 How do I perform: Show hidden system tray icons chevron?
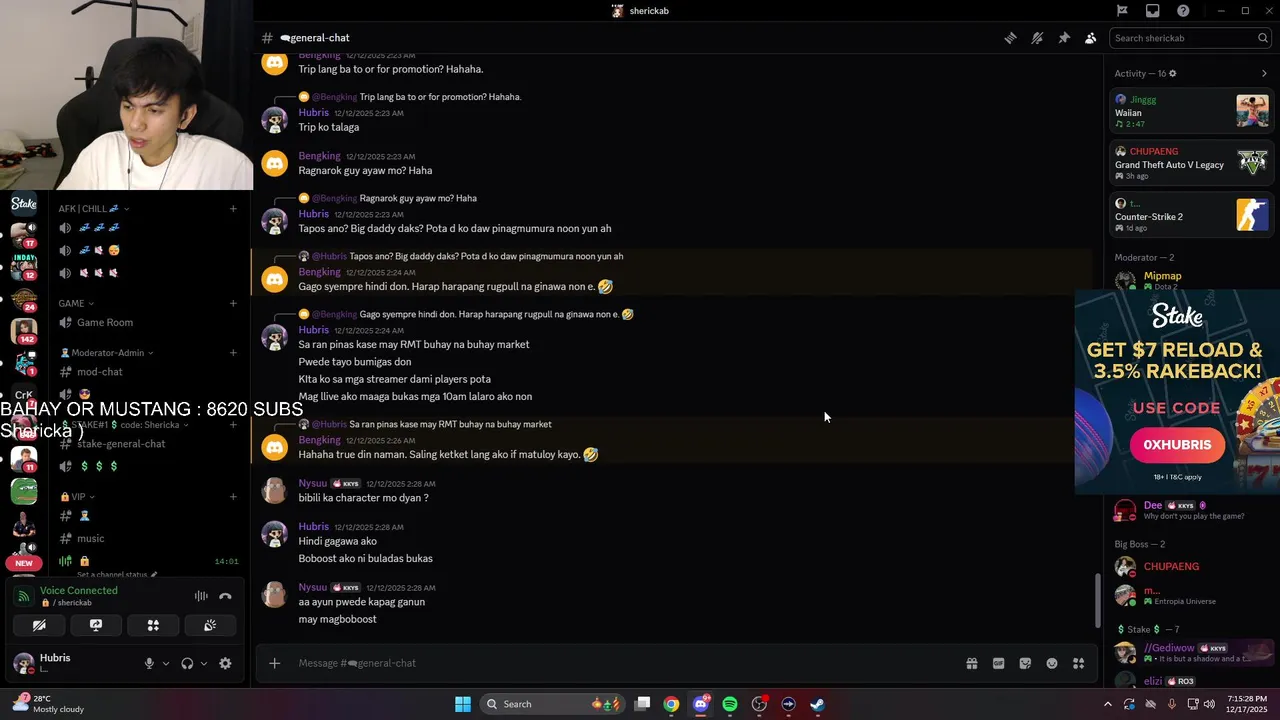(x=1107, y=704)
